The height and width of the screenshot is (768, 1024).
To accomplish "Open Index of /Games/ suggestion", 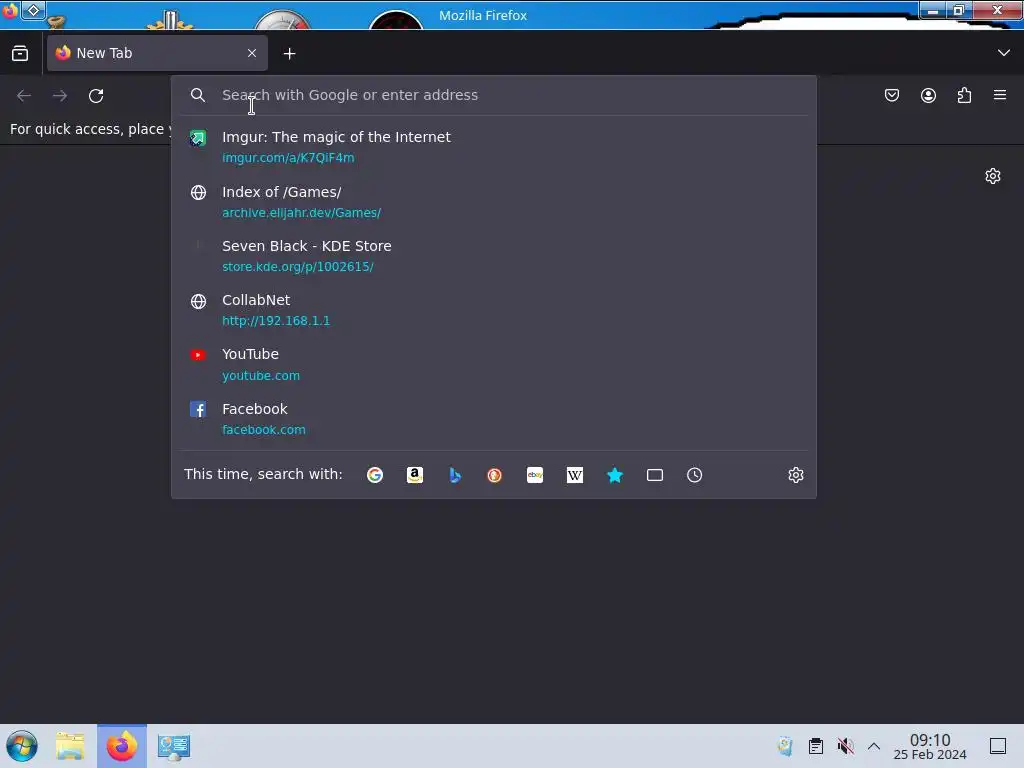I will click(x=494, y=202).
